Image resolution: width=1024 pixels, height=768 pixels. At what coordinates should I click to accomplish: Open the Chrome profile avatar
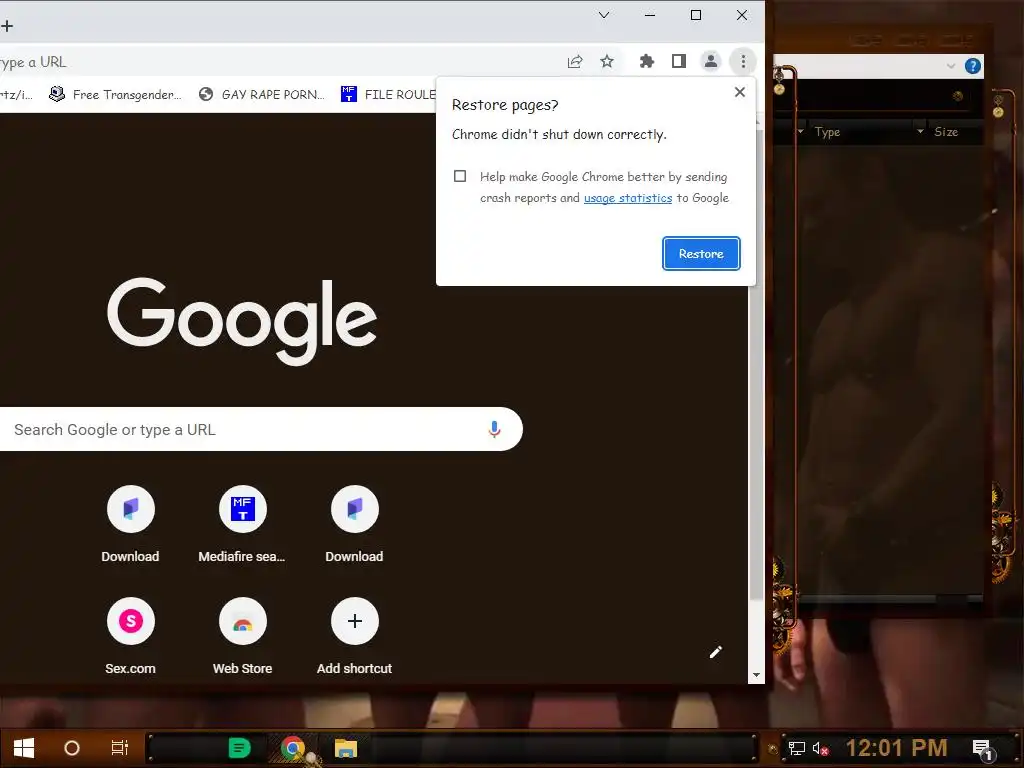click(x=711, y=61)
